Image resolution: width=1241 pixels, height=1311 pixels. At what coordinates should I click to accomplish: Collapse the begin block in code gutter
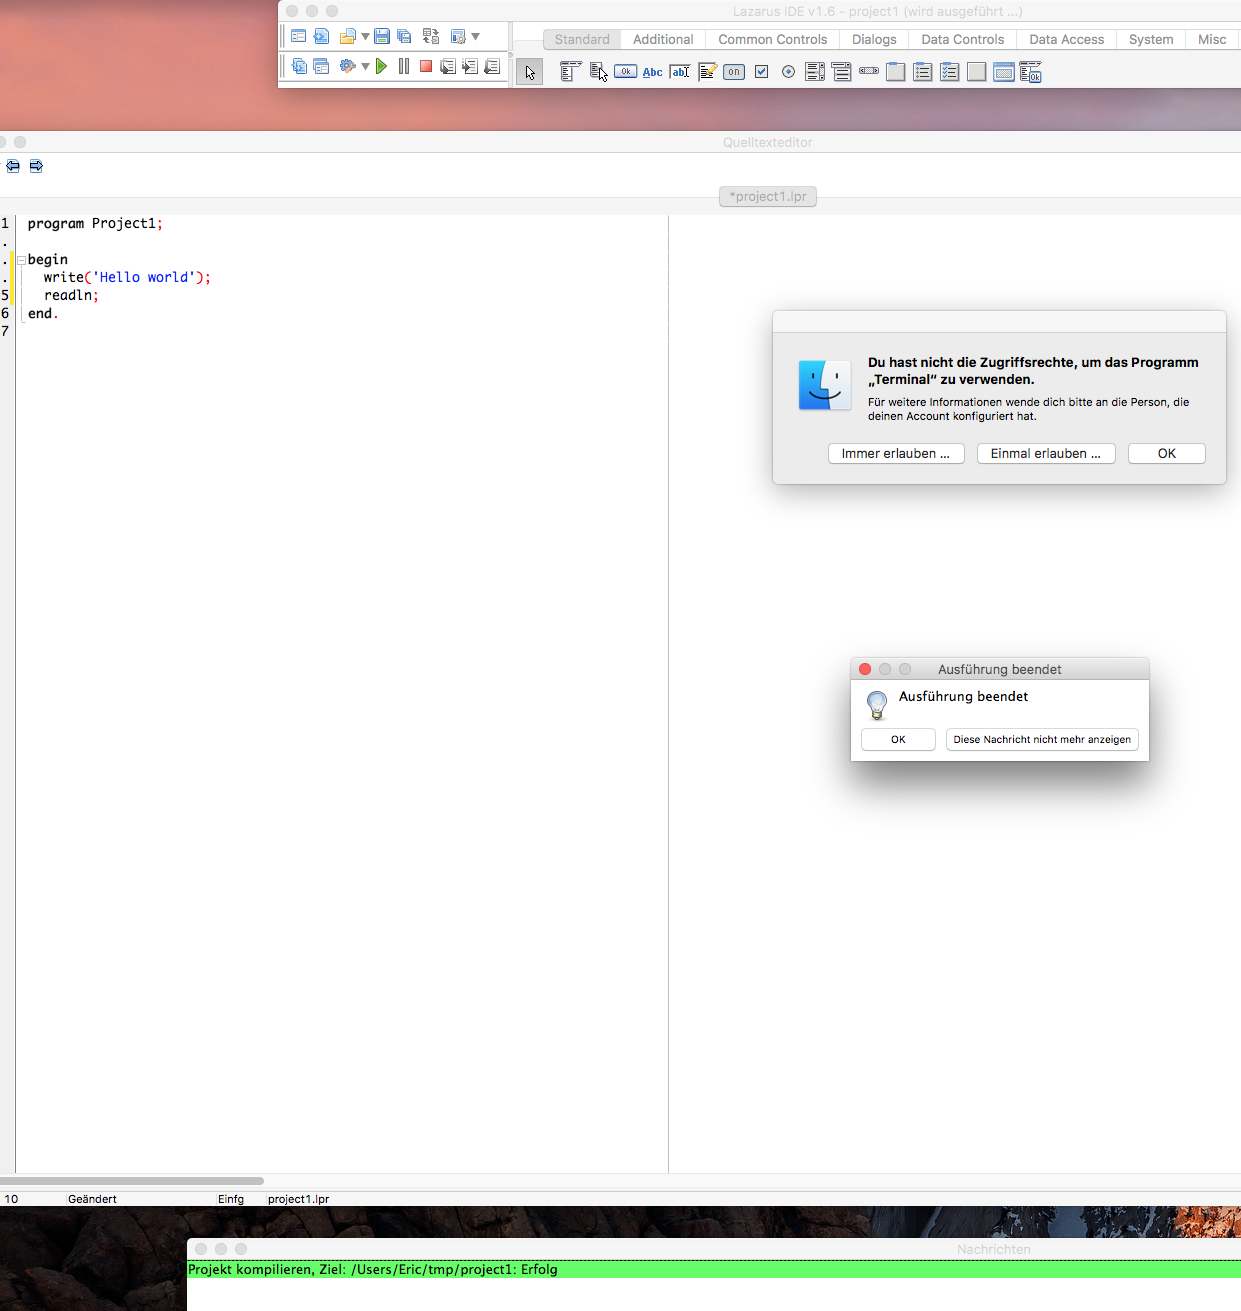[x=21, y=260]
